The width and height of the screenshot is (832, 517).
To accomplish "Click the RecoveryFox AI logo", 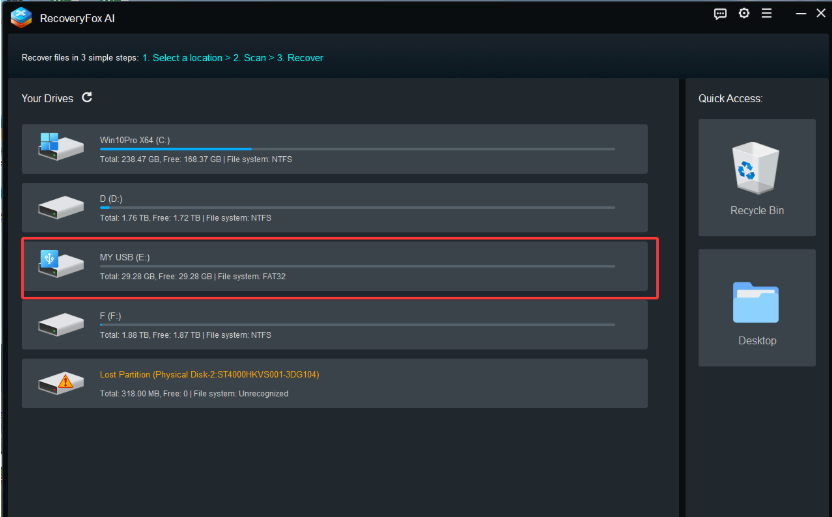I will (21, 18).
